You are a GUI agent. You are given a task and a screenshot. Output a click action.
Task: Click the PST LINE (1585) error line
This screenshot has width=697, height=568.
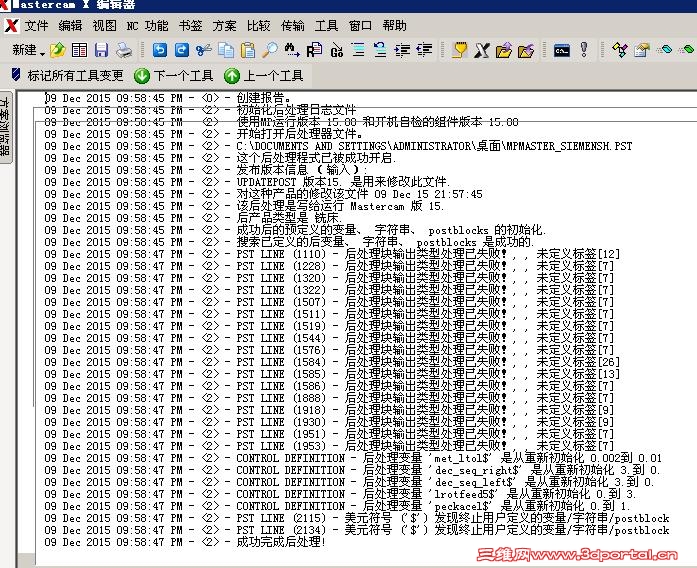[x=332, y=374]
